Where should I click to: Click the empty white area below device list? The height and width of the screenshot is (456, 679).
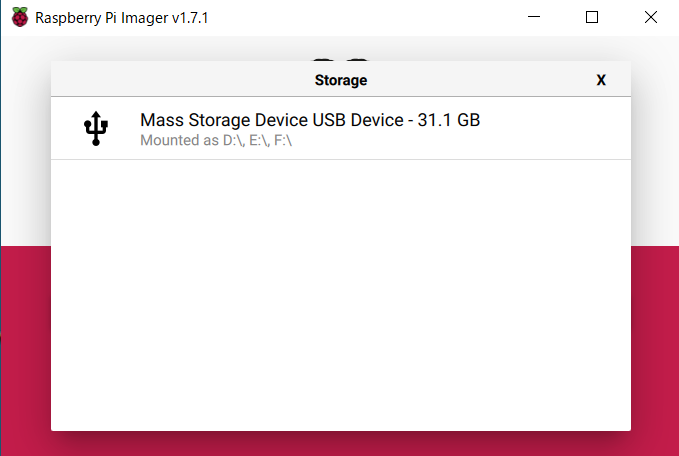pos(341,295)
